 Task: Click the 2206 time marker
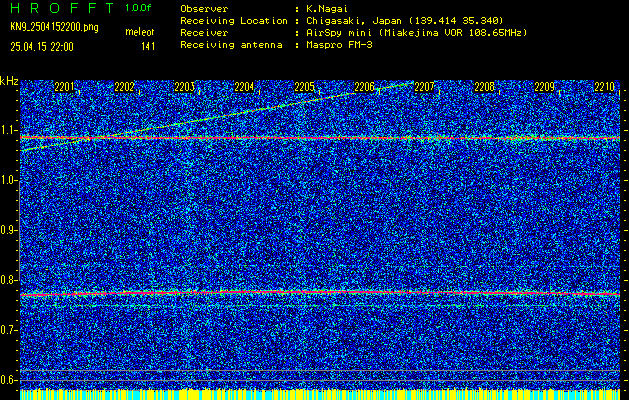coord(365,87)
